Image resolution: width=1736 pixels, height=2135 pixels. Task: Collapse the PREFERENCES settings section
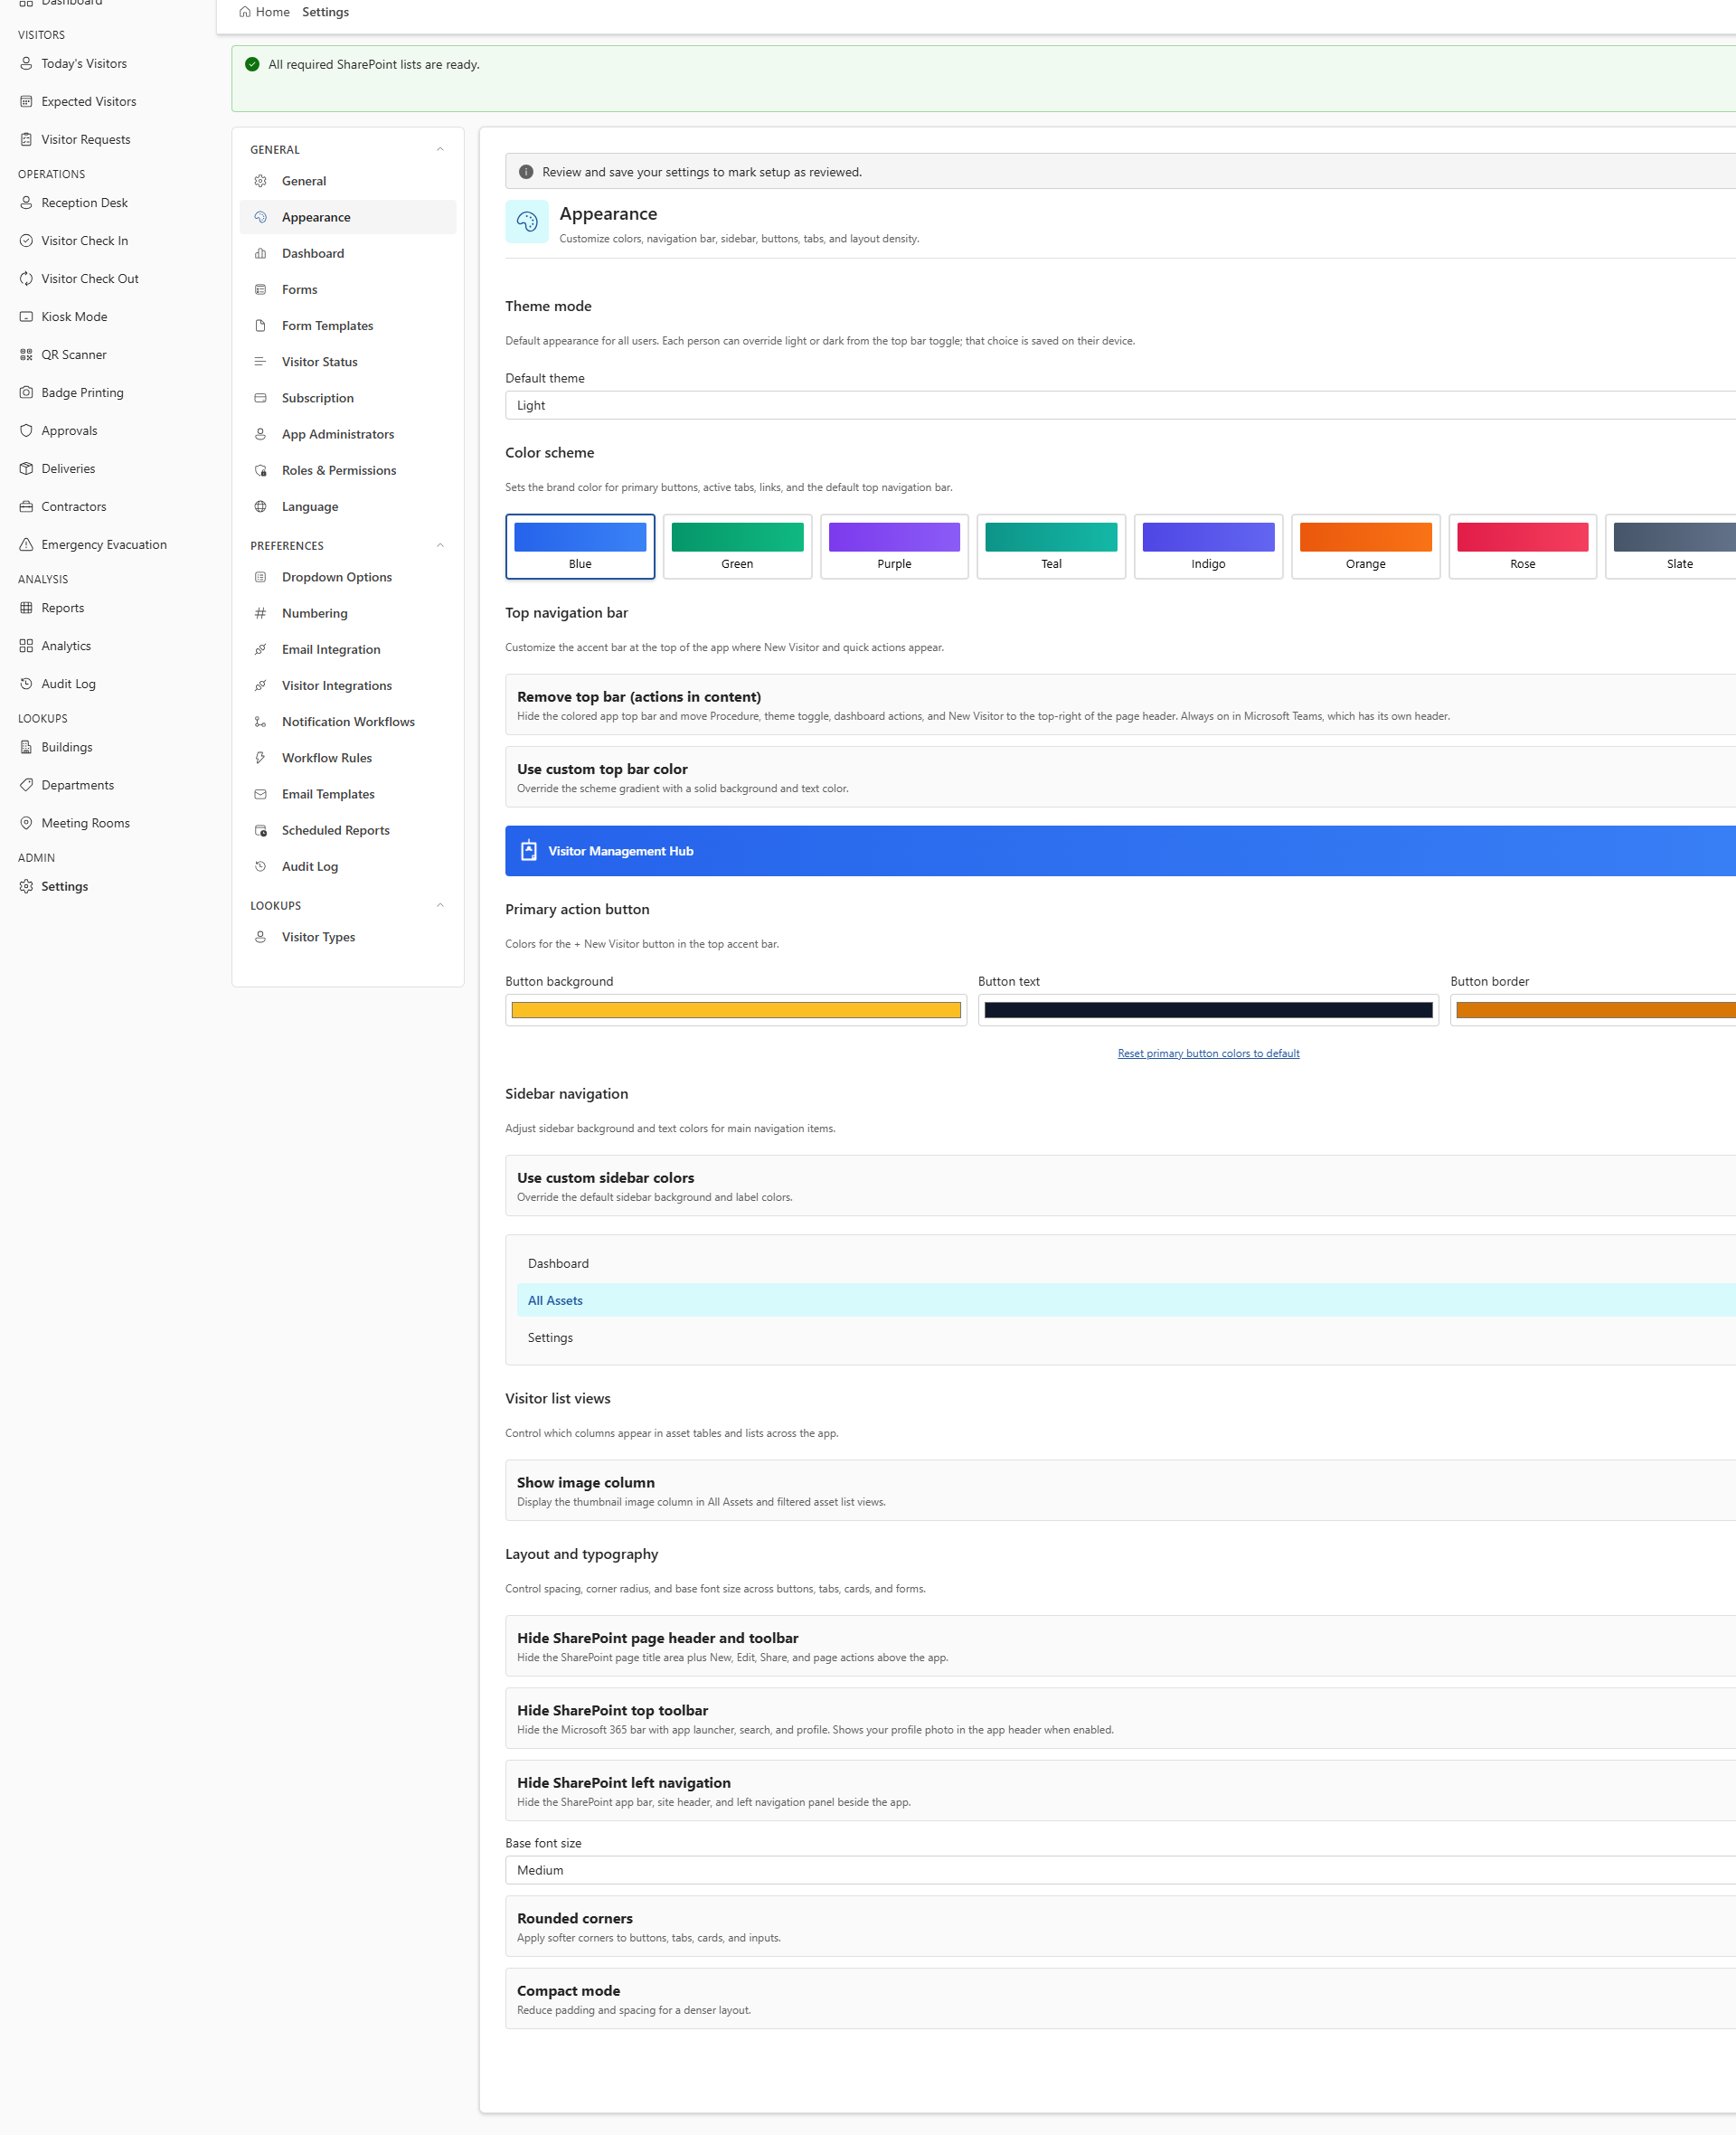(x=440, y=546)
